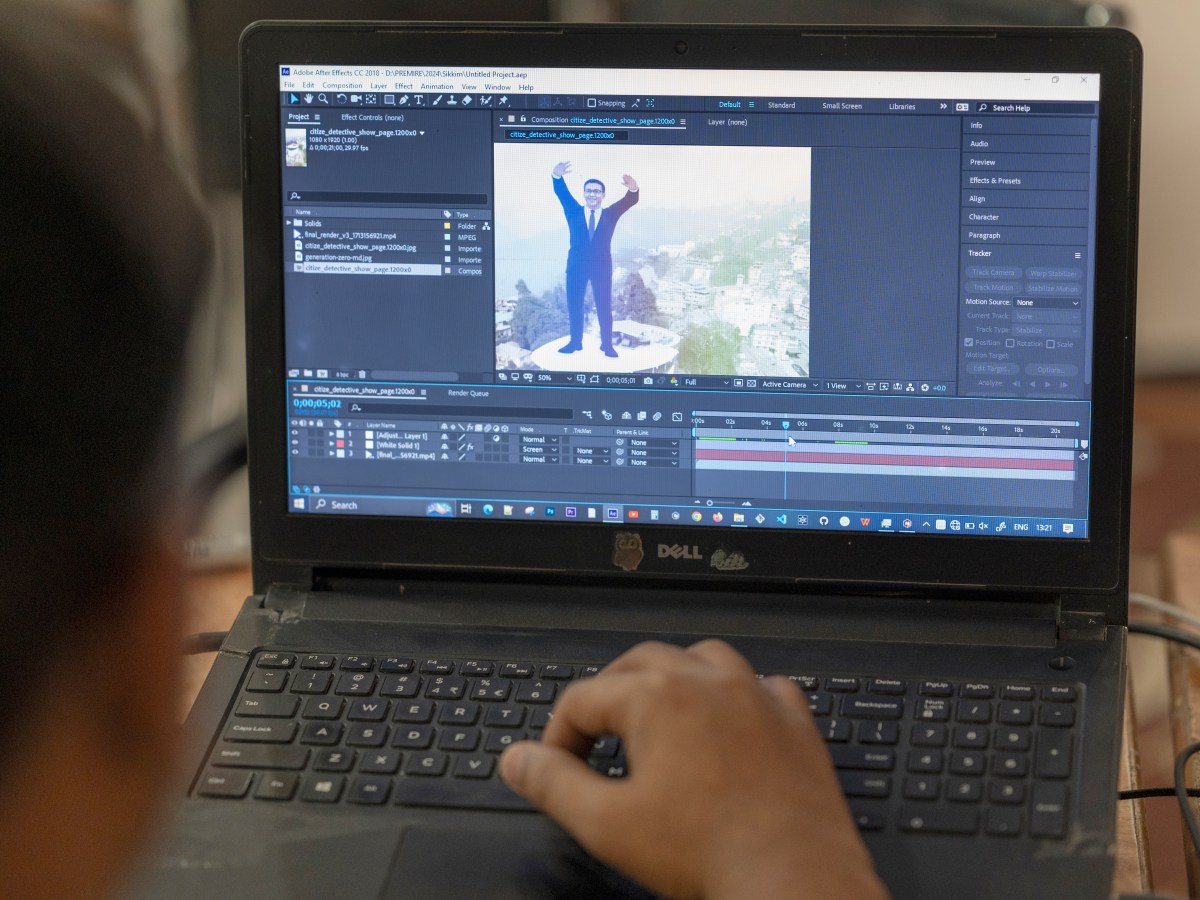Select the Hand tool in the toolbar

309,99
